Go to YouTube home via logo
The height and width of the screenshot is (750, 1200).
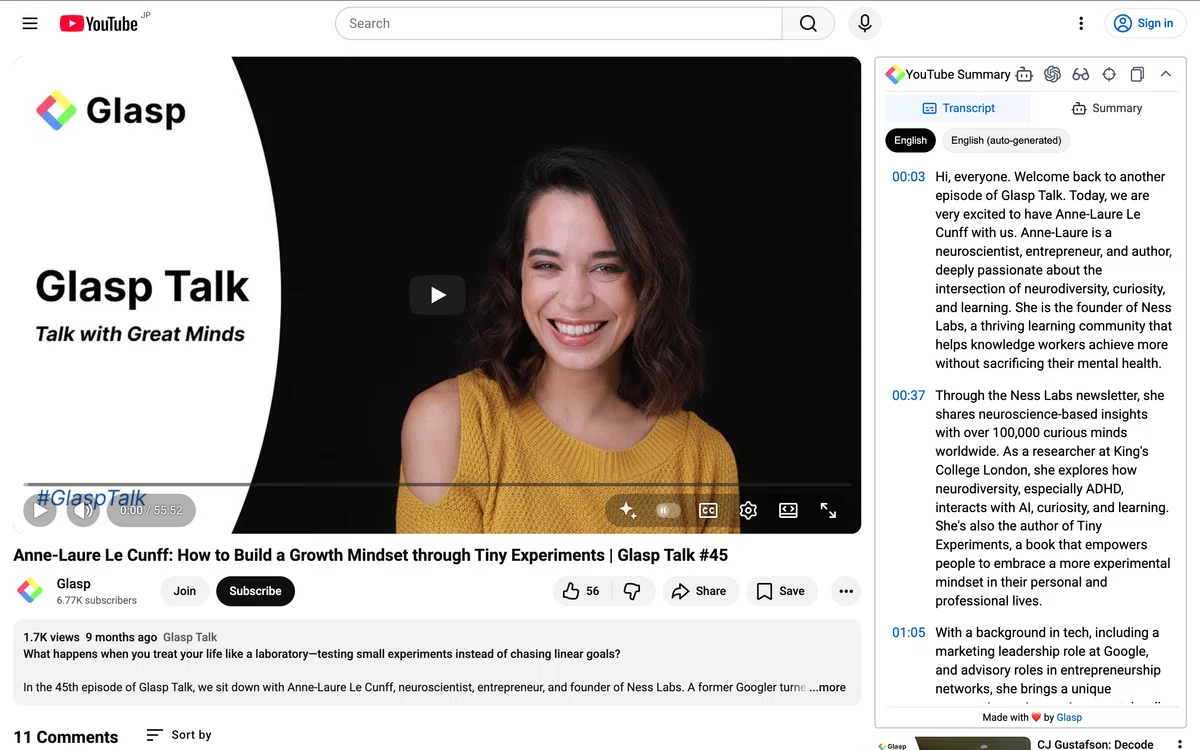tap(98, 23)
